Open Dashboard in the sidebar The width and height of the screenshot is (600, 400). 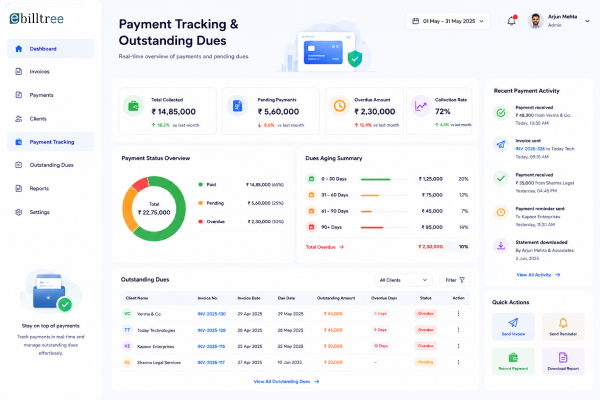click(x=51, y=49)
